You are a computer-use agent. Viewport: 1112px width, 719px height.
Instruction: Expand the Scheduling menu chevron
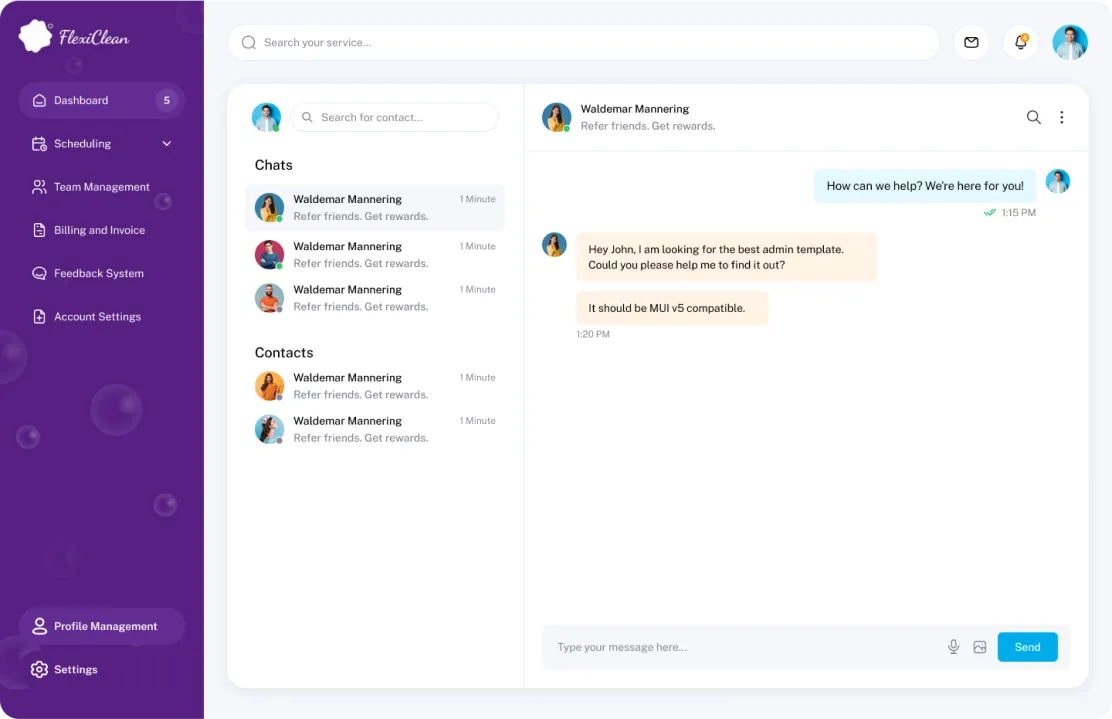coord(167,143)
